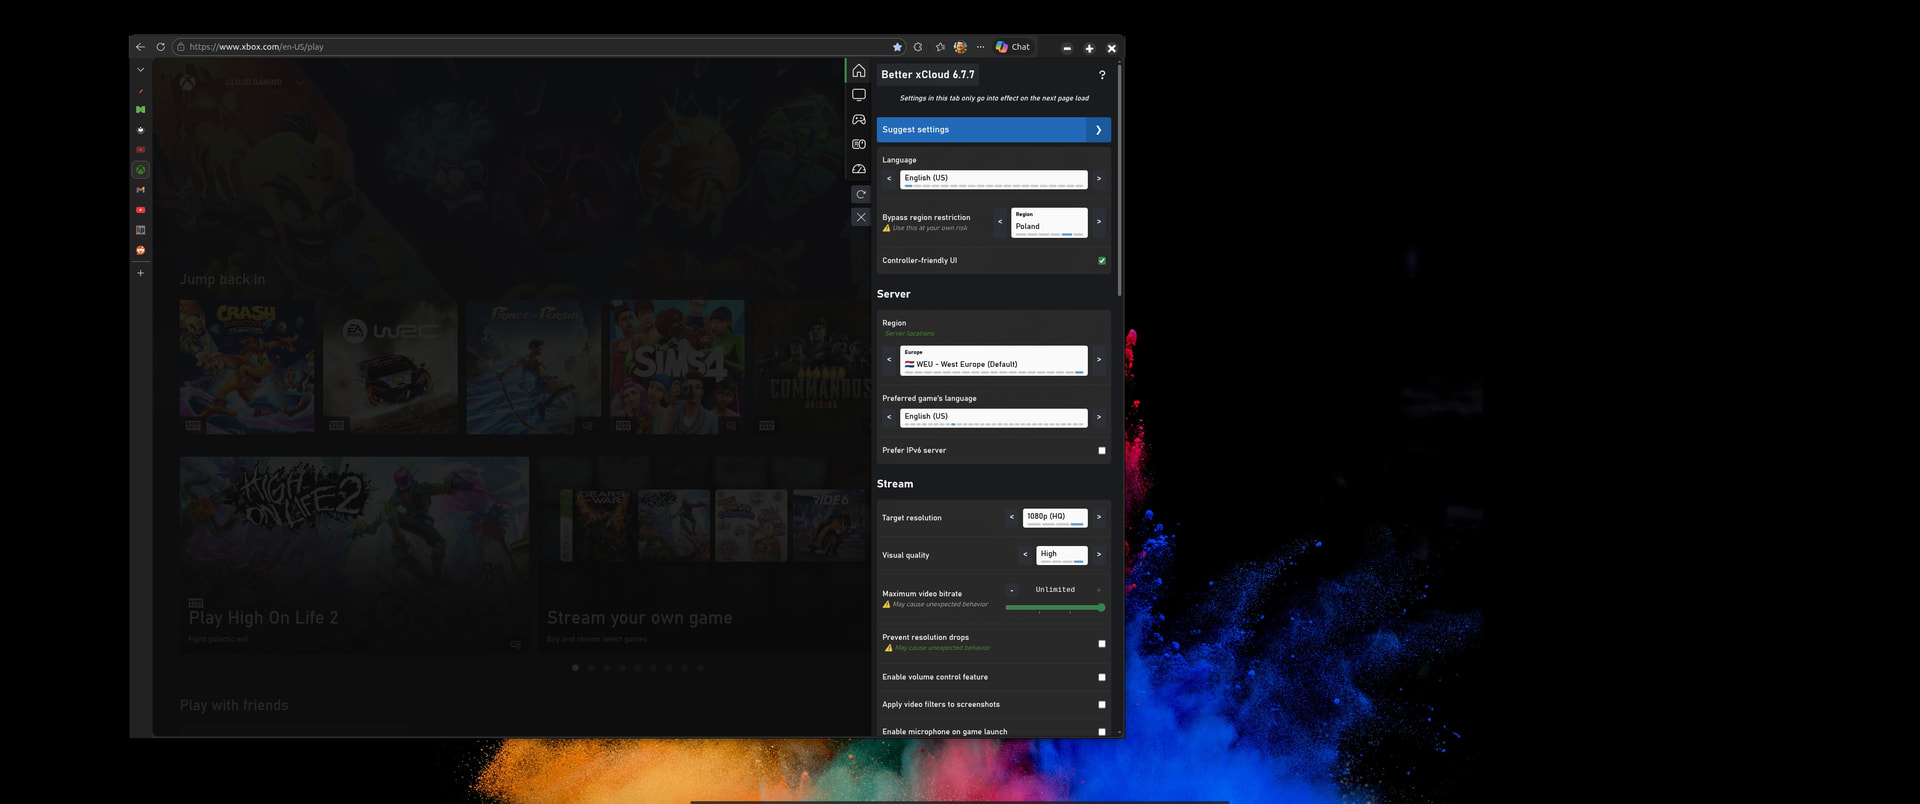The width and height of the screenshot is (1920, 804).
Task: Open the controller settings tab icon
Action: tap(858, 120)
